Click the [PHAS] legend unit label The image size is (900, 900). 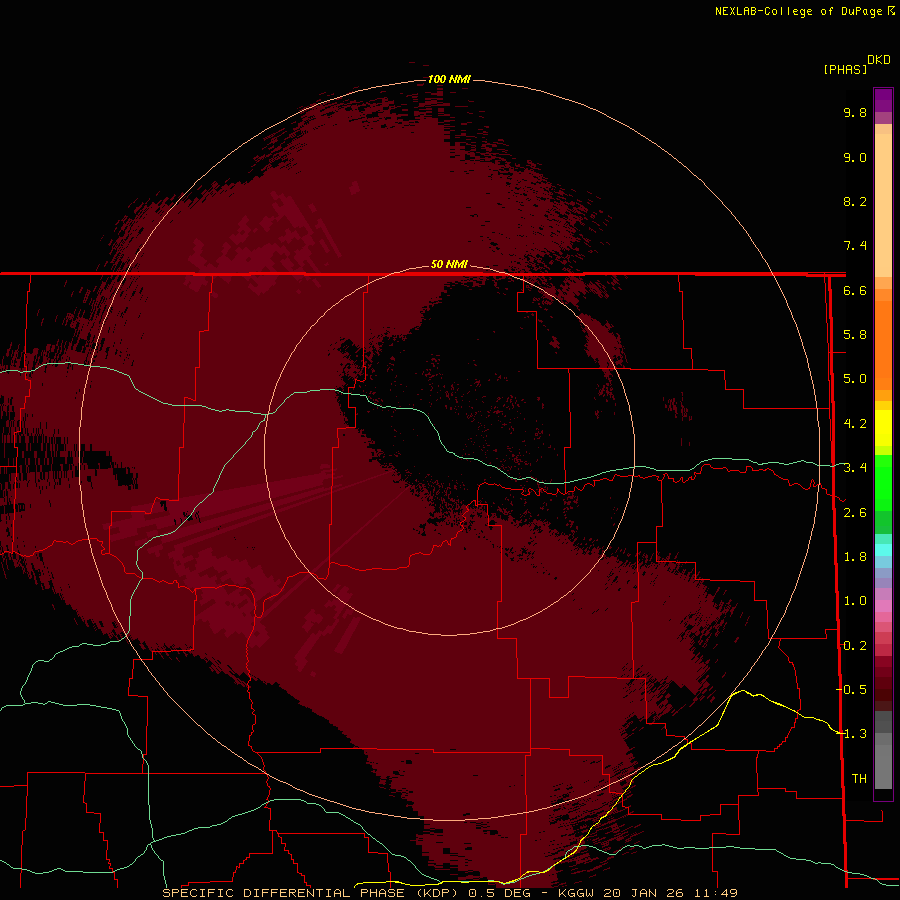tap(845, 69)
